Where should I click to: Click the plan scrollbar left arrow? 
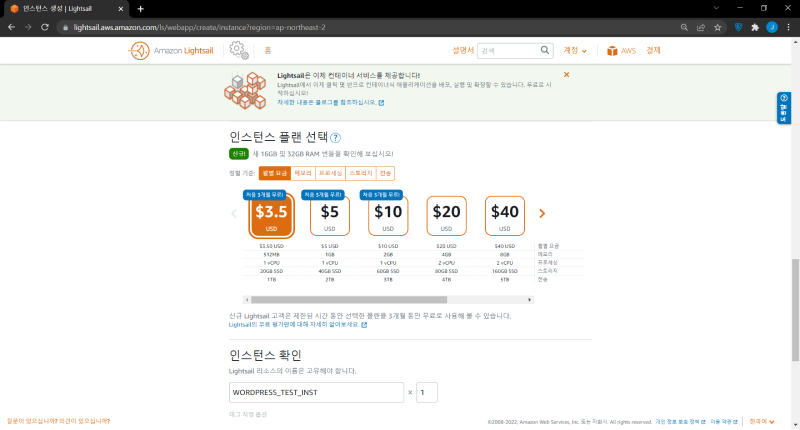point(247,300)
